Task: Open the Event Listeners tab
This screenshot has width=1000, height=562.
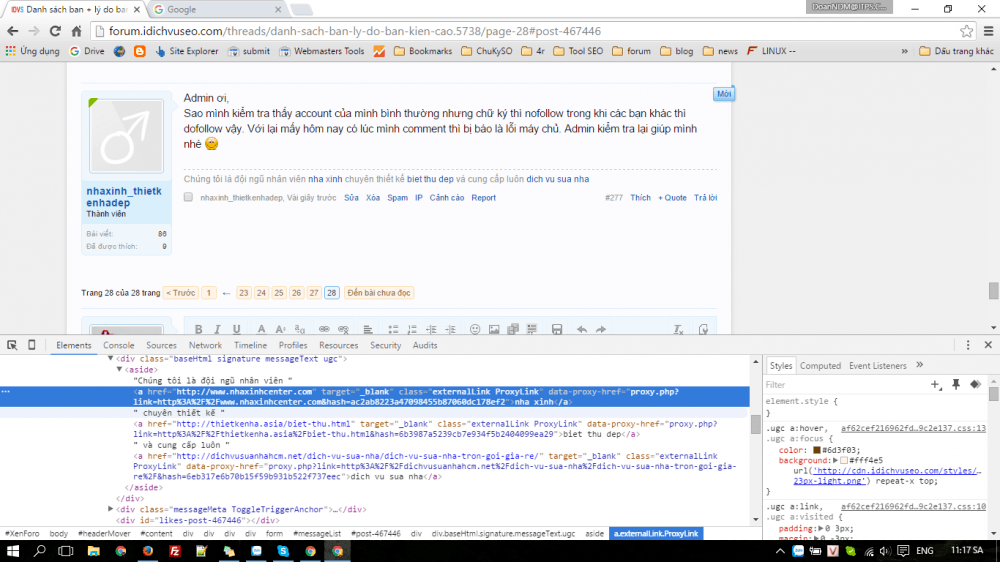Action: point(878,366)
